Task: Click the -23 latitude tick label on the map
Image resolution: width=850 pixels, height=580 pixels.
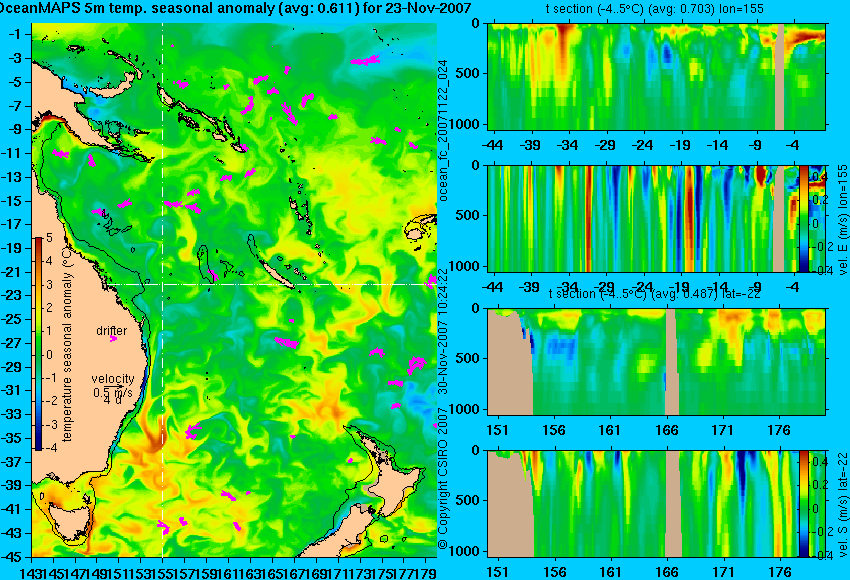Action: pos(14,295)
